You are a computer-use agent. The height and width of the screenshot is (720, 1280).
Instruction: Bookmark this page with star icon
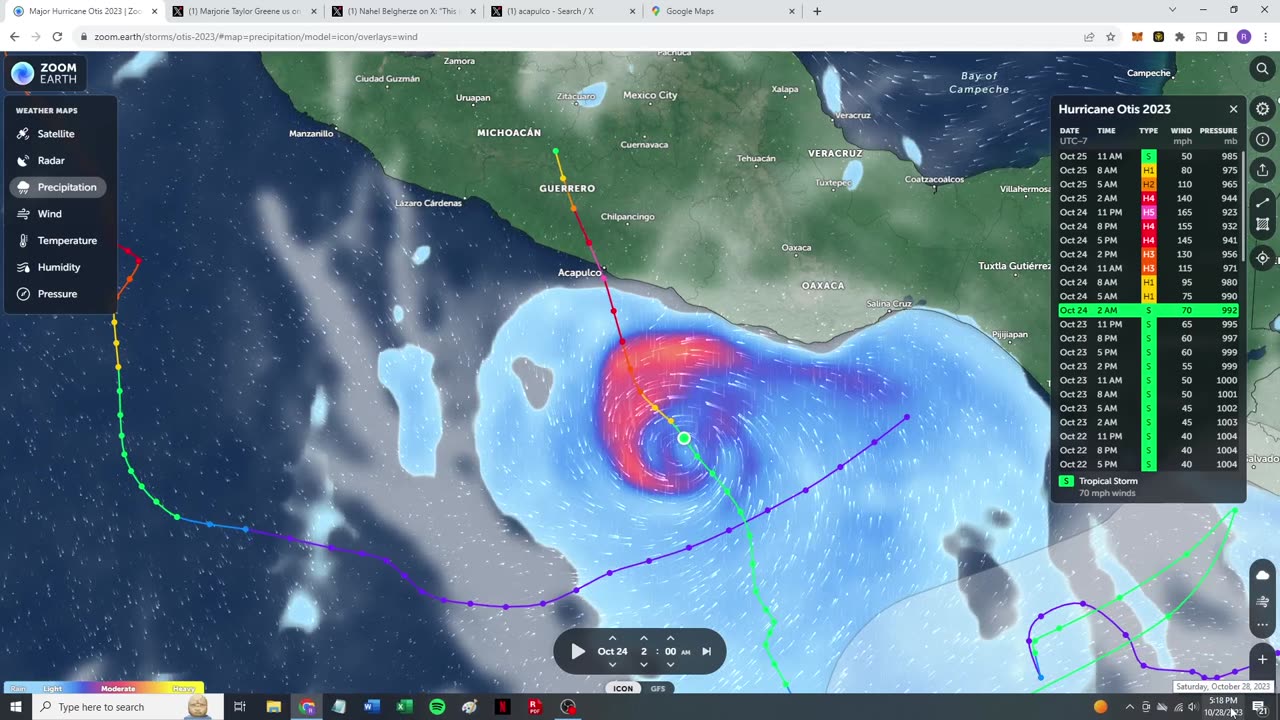click(x=1111, y=37)
